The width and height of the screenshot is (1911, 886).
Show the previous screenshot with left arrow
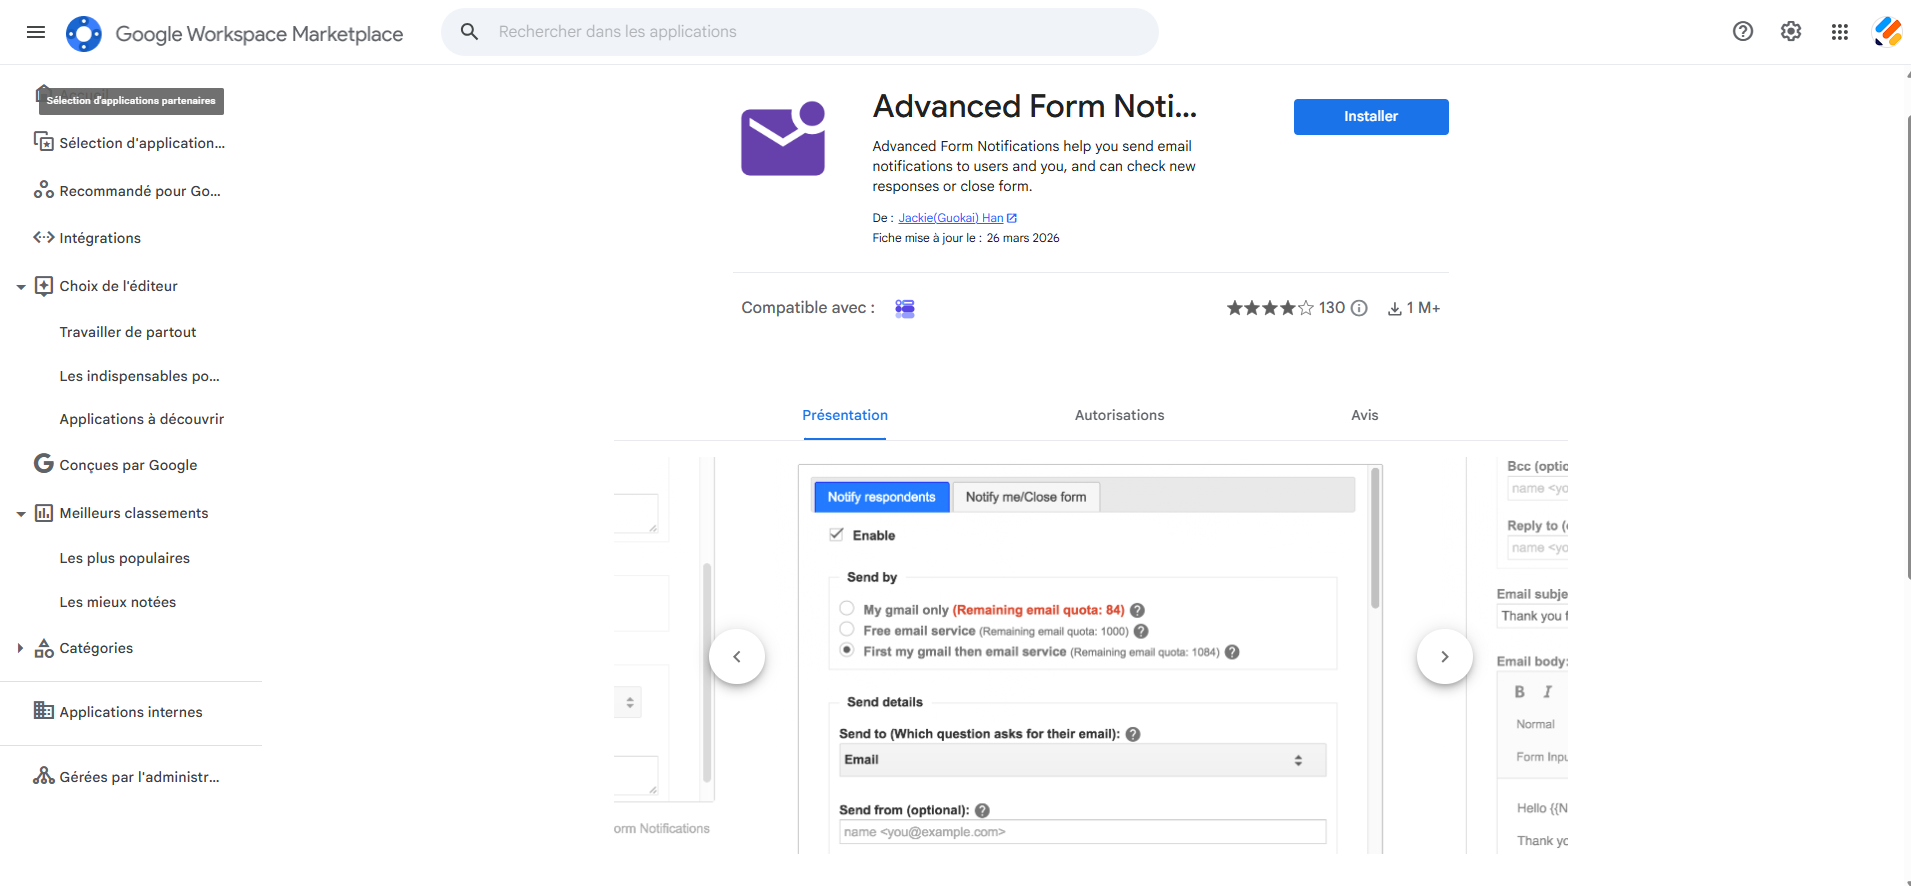tap(737, 657)
